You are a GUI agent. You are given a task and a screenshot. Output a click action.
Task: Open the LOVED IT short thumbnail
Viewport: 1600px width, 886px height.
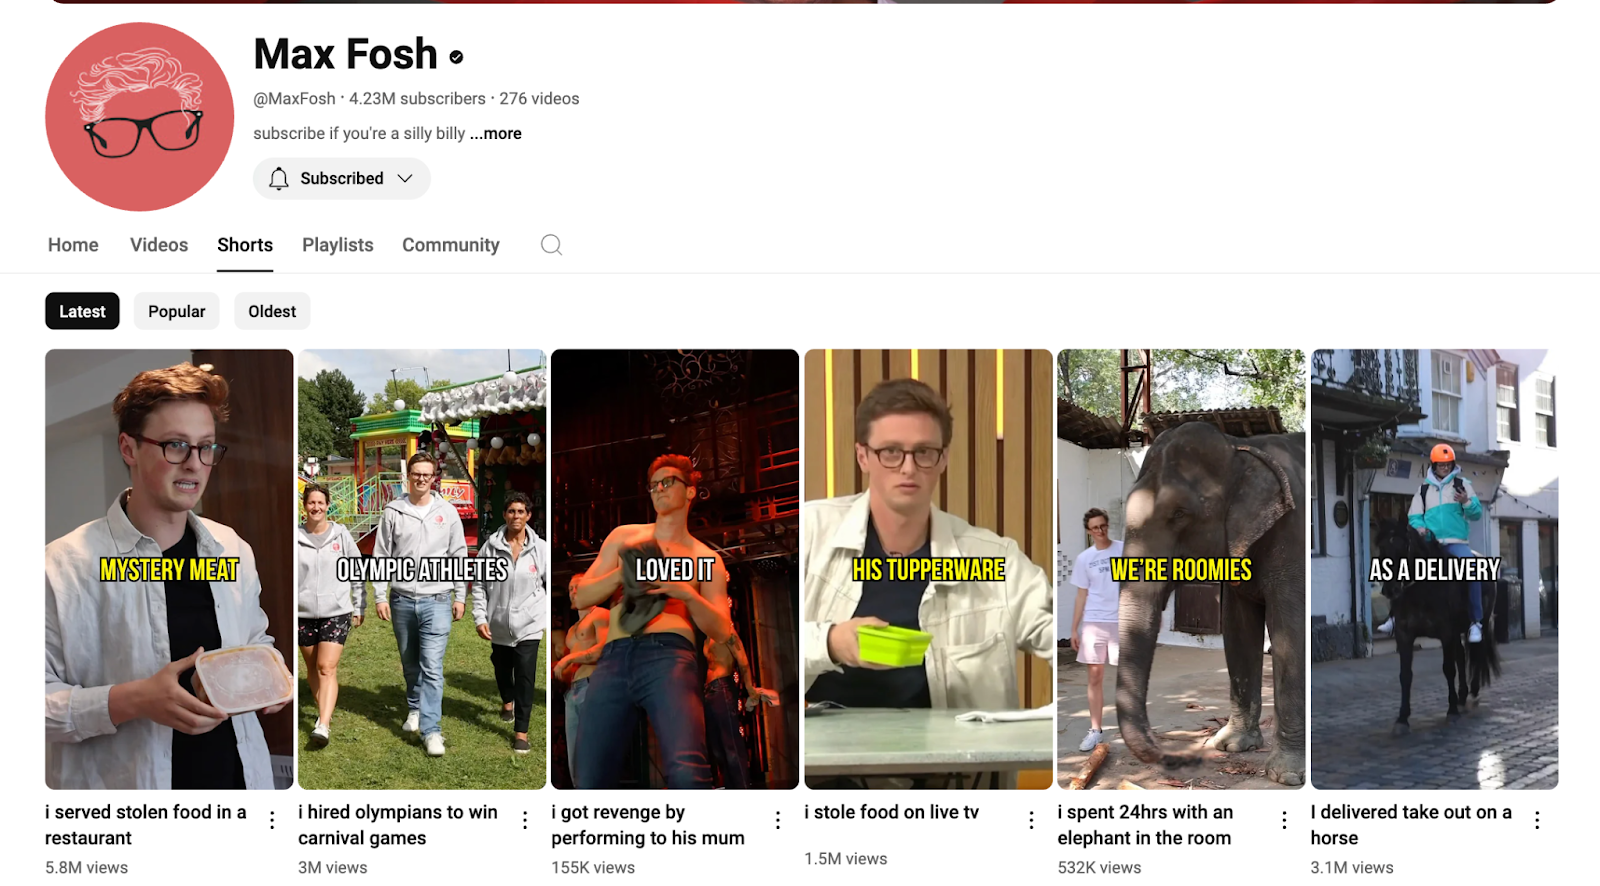pyautogui.click(x=675, y=569)
